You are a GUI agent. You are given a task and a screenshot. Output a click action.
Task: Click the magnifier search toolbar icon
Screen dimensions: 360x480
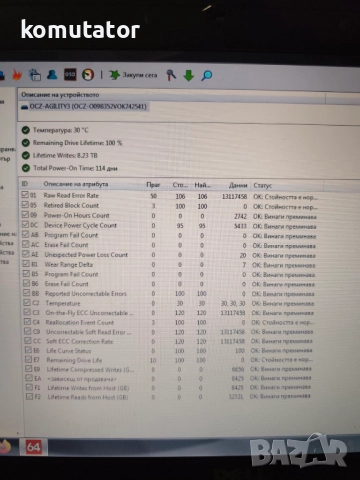[206, 76]
